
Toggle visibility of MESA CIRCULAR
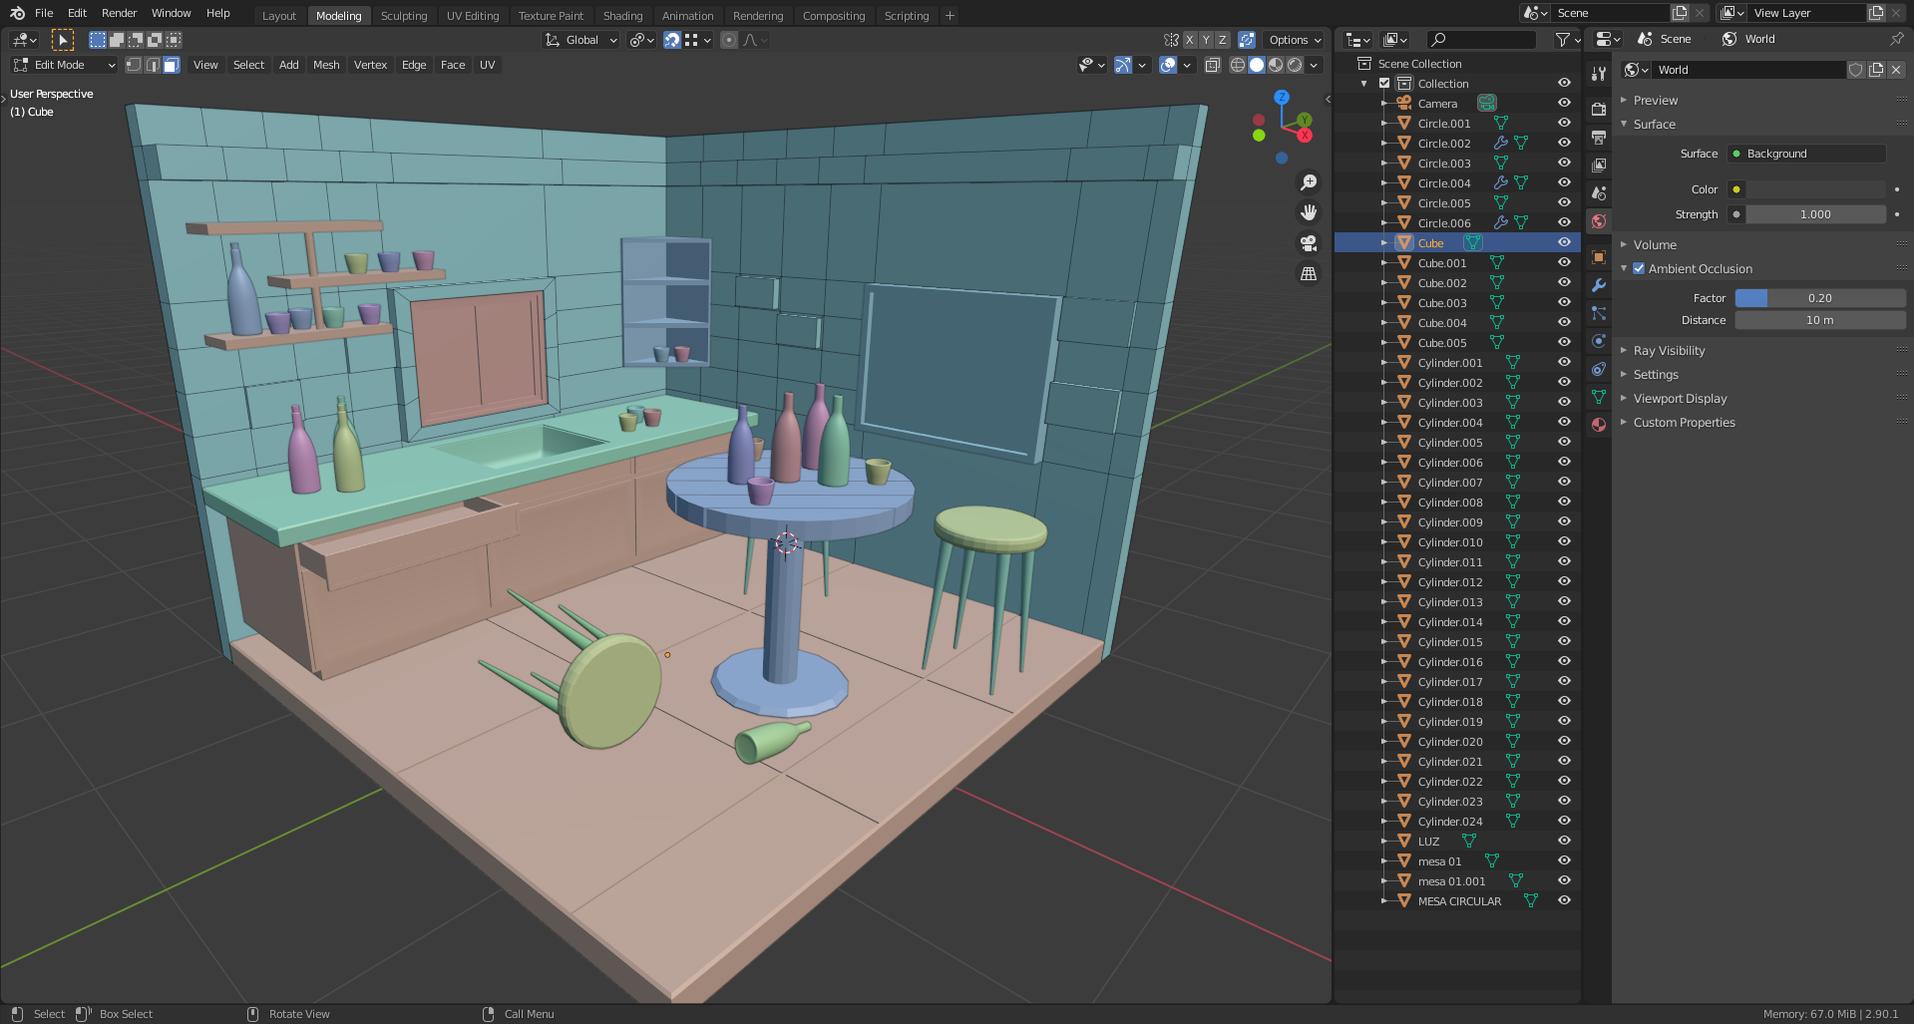pyautogui.click(x=1564, y=901)
